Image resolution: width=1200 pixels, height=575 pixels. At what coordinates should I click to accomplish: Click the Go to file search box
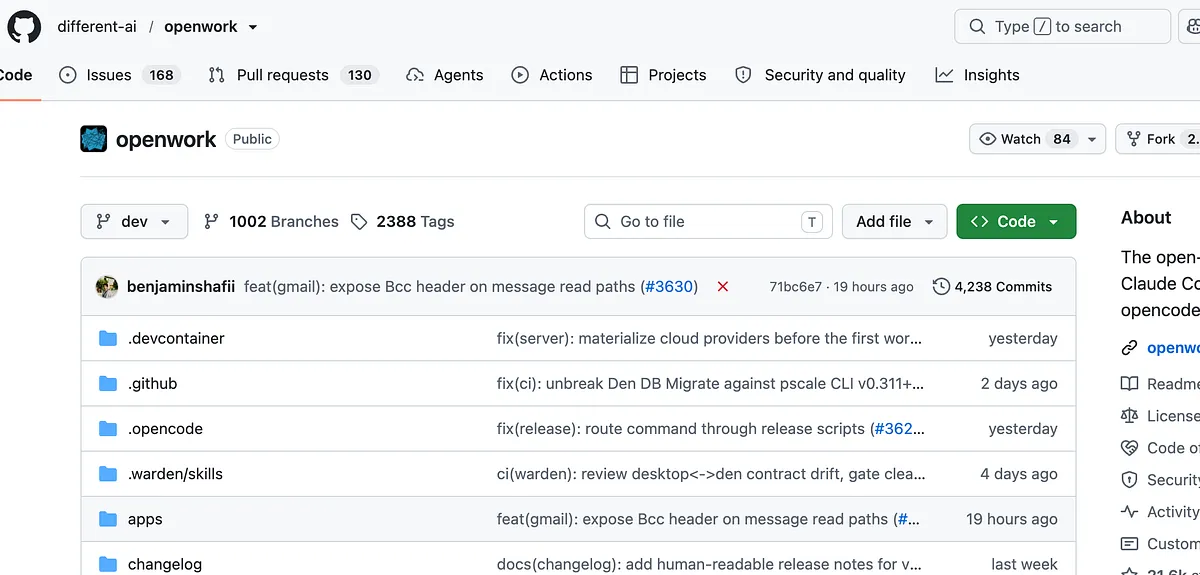pos(708,222)
